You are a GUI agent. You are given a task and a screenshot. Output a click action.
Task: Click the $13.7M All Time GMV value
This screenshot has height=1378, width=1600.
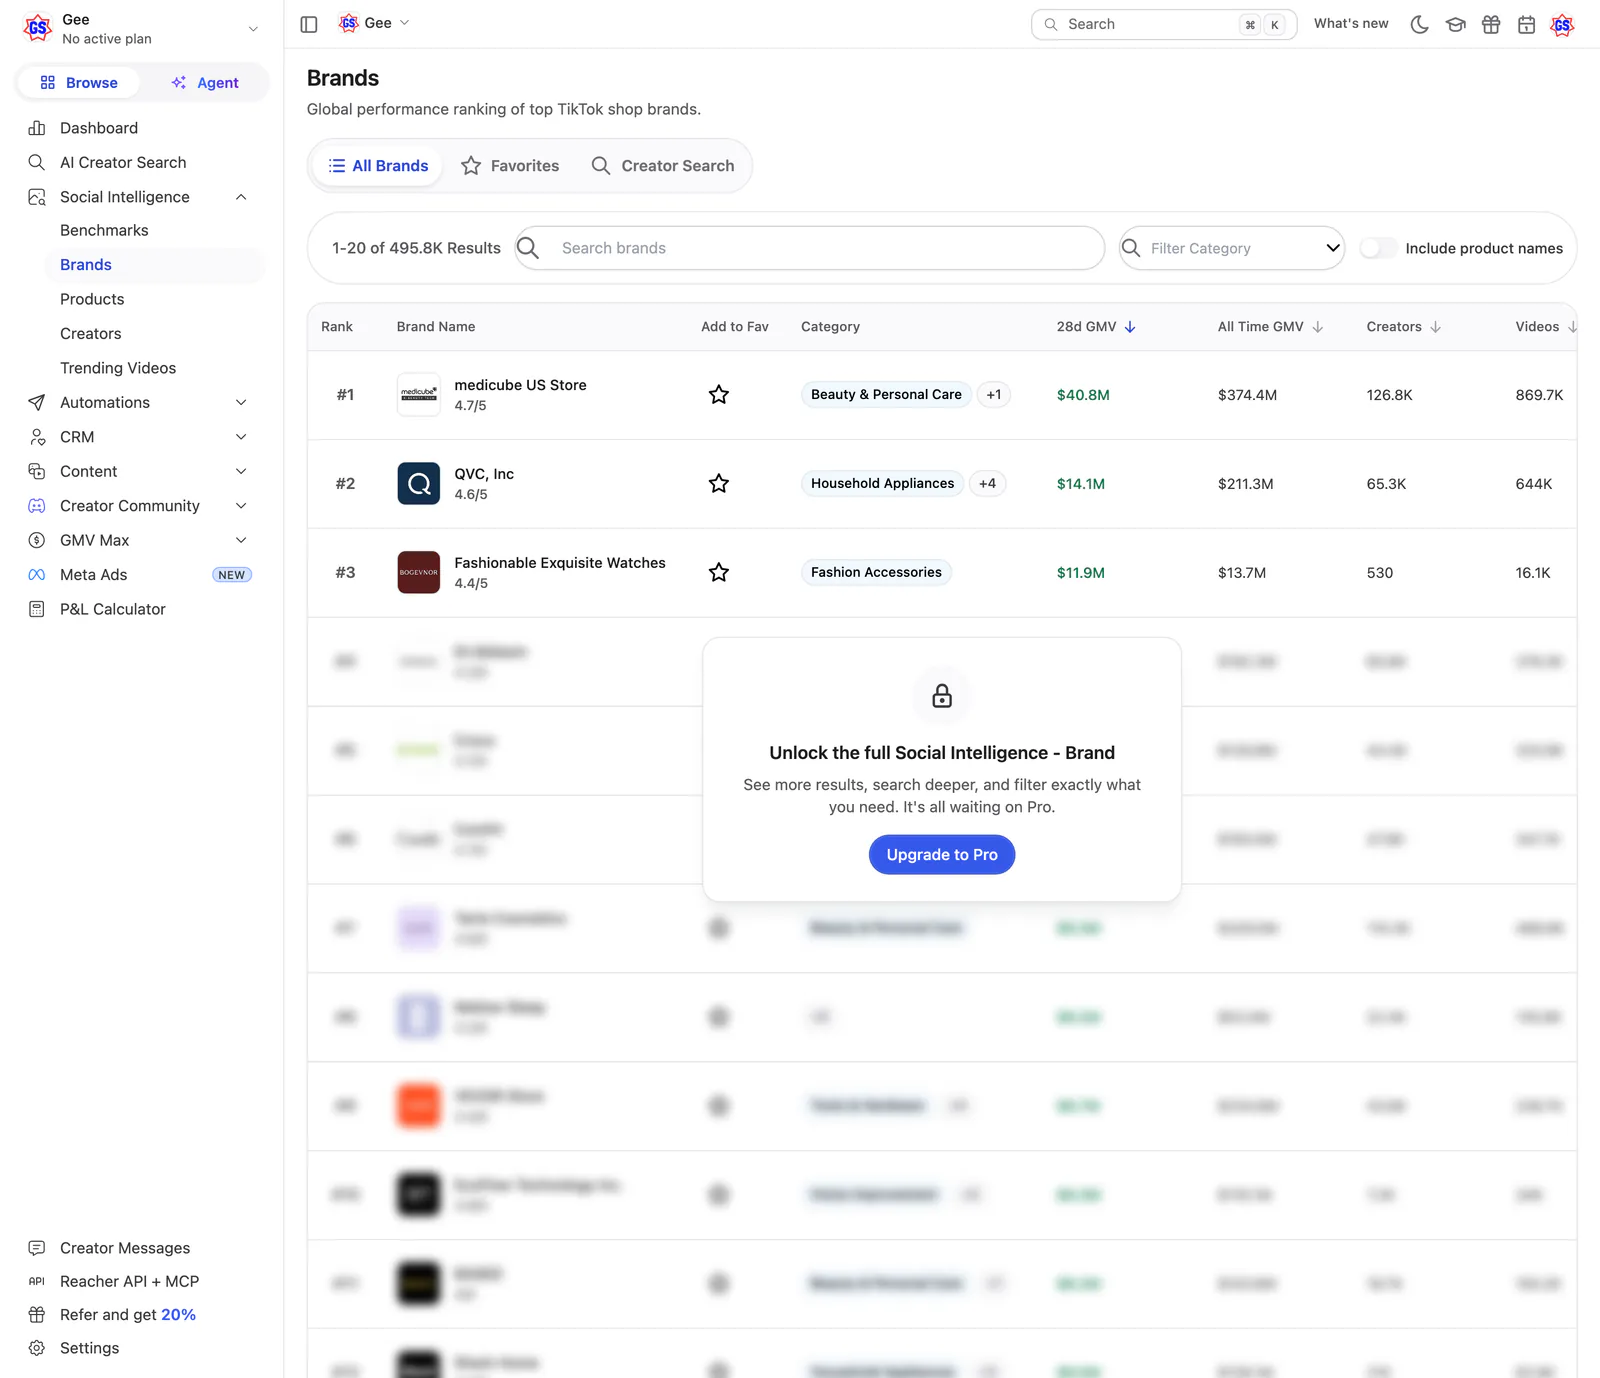point(1242,573)
